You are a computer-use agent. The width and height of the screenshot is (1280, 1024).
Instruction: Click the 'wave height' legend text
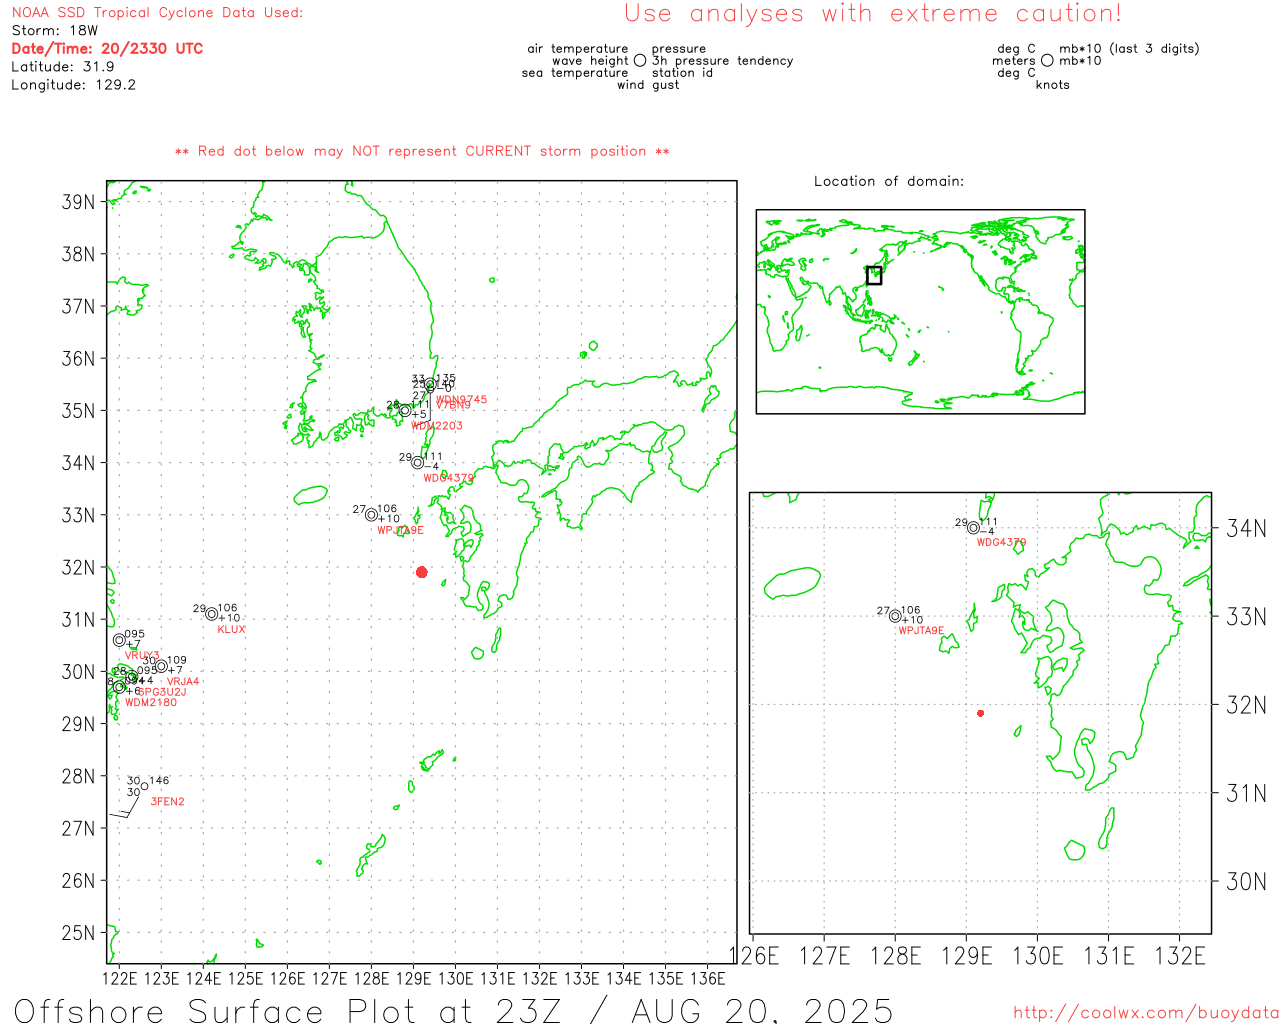[x=590, y=61]
